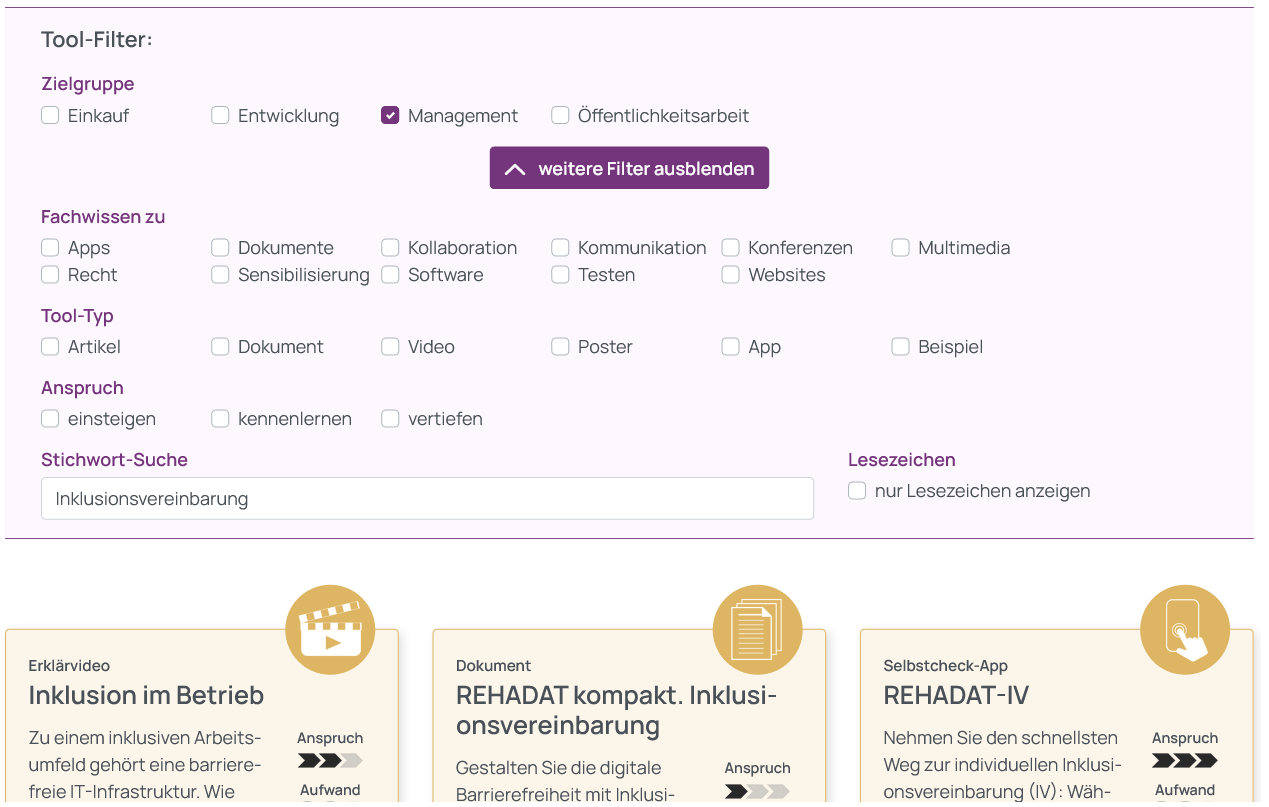Click the Tool-Typ section label
1269x807 pixels.
coord(77,316)
